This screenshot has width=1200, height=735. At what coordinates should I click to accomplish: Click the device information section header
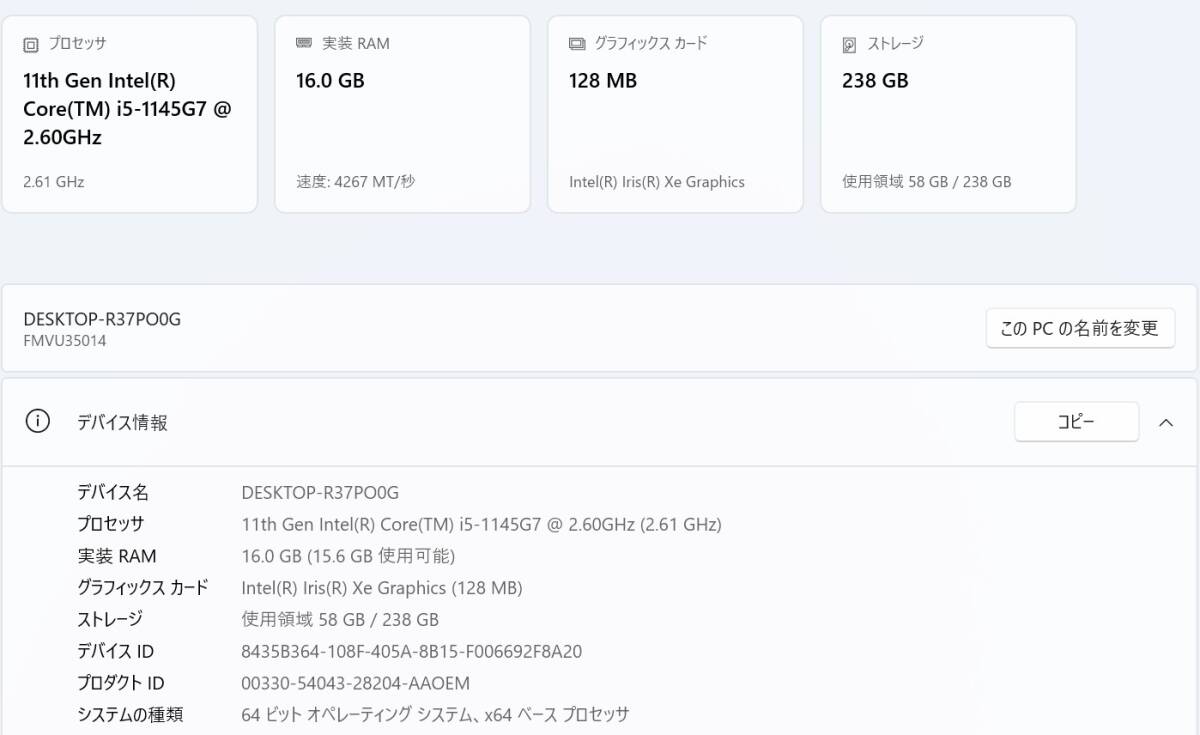tap(599, 422)
